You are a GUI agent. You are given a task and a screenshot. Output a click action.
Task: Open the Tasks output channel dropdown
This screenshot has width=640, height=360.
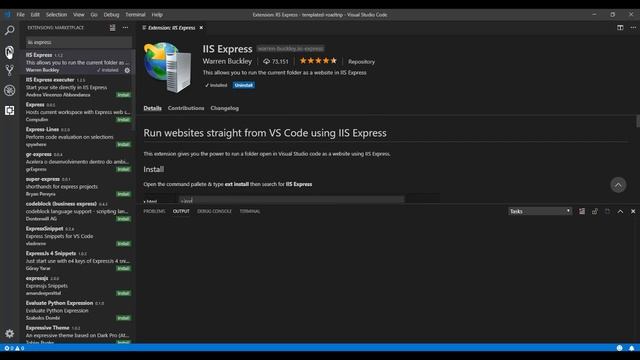(x=540, y=211)
